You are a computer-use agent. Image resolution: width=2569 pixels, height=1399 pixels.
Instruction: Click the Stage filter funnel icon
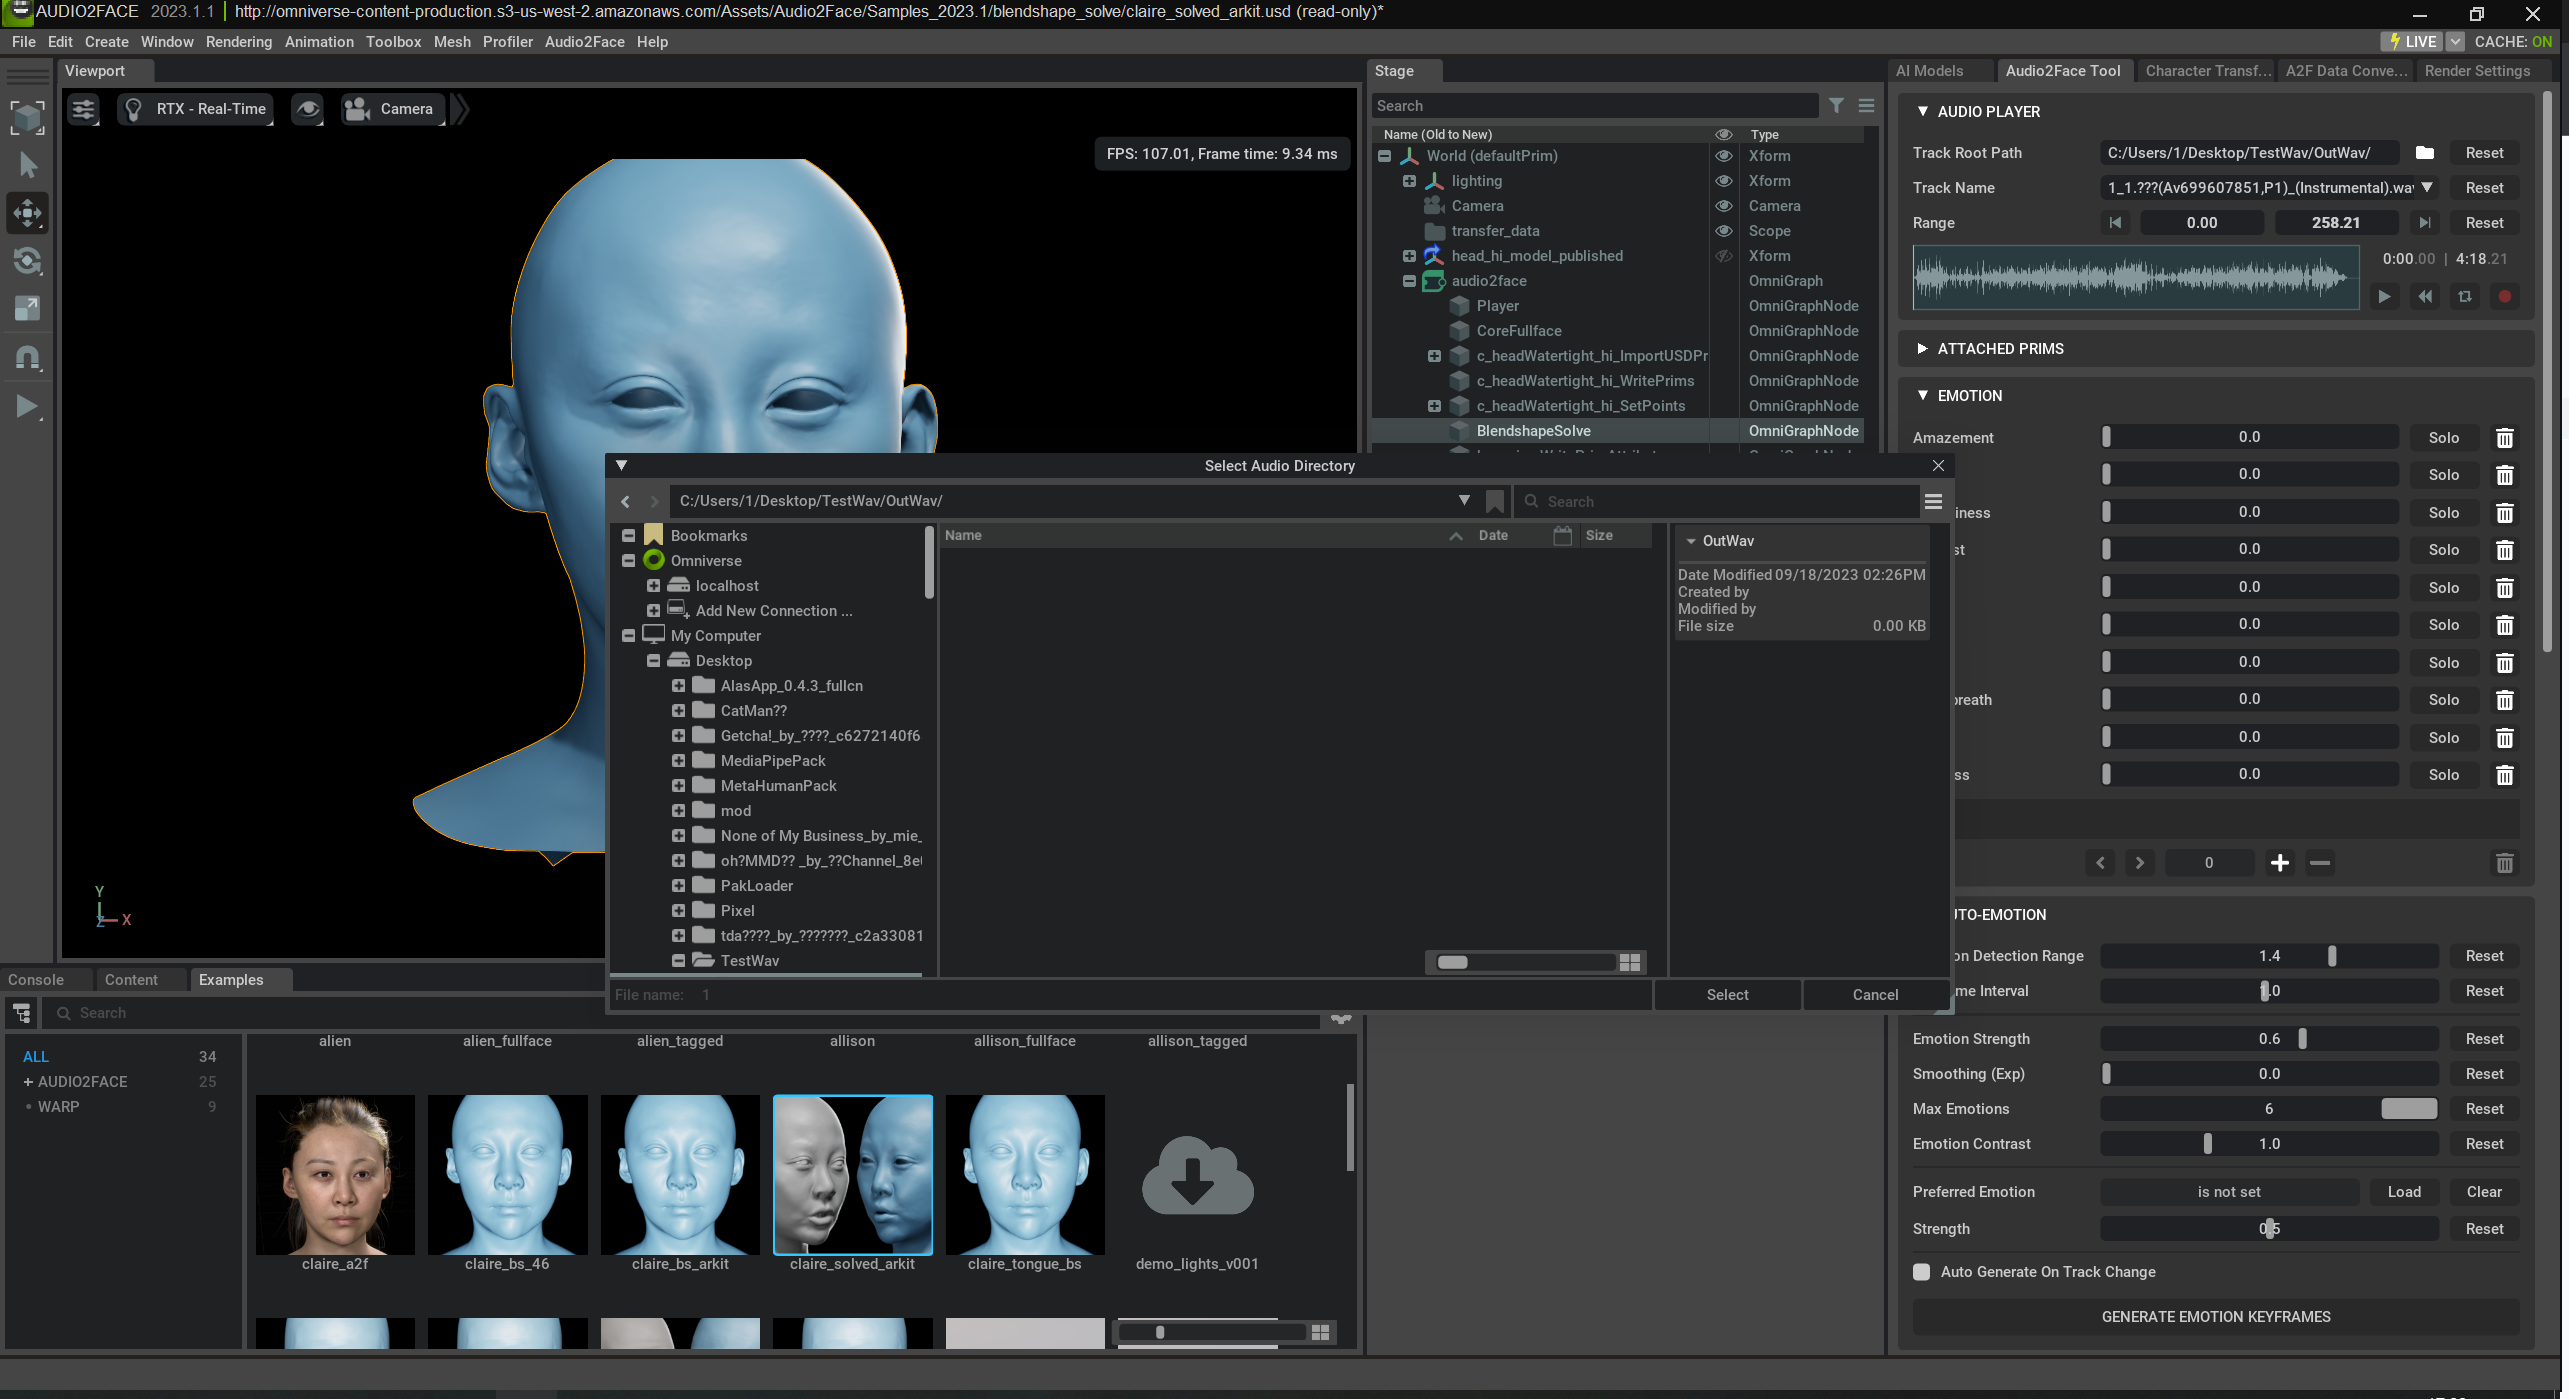coord(1836,106)
